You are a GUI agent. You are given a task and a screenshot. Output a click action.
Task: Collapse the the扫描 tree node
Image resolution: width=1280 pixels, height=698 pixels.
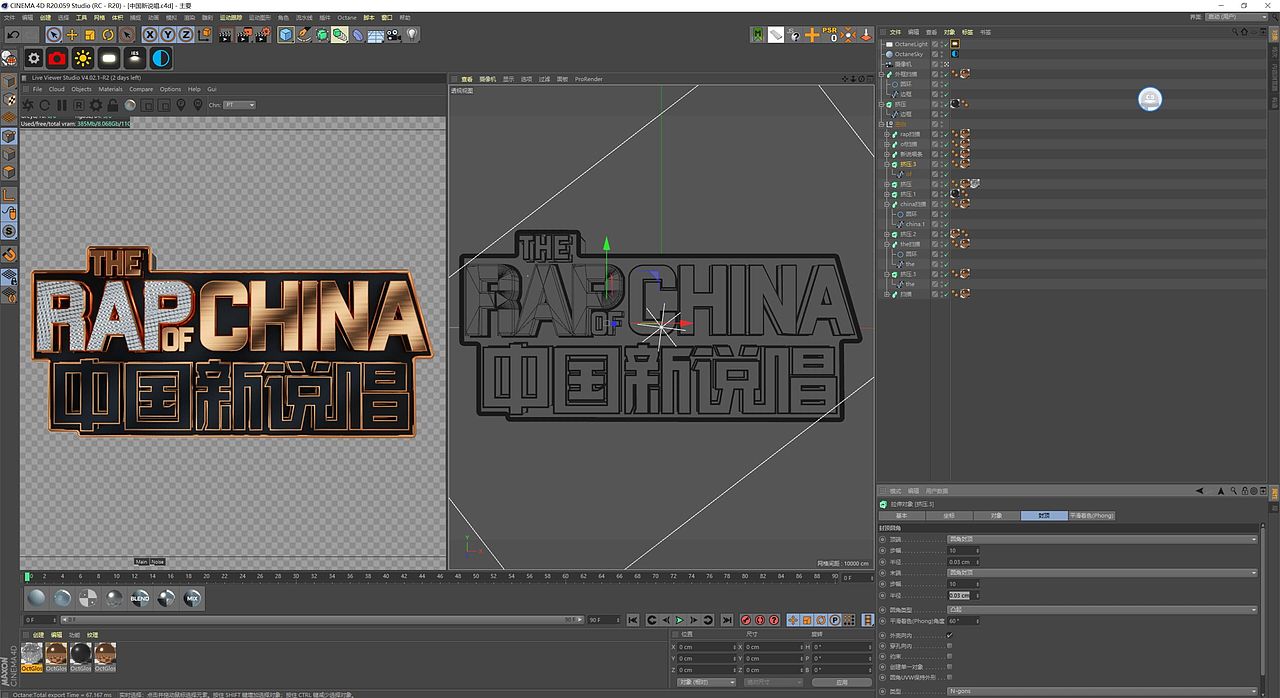point(886,244)
